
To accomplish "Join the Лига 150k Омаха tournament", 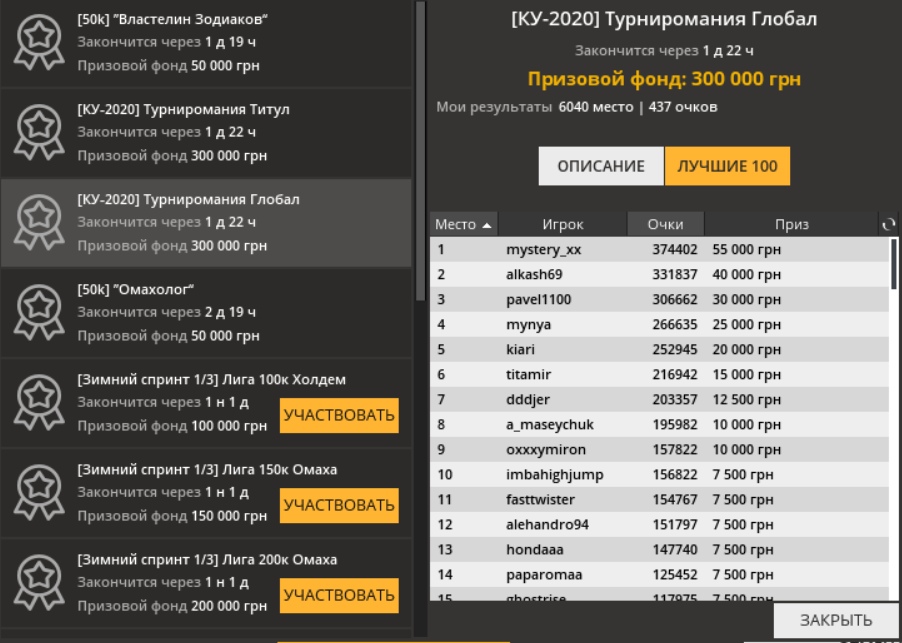I will [339, 506].
